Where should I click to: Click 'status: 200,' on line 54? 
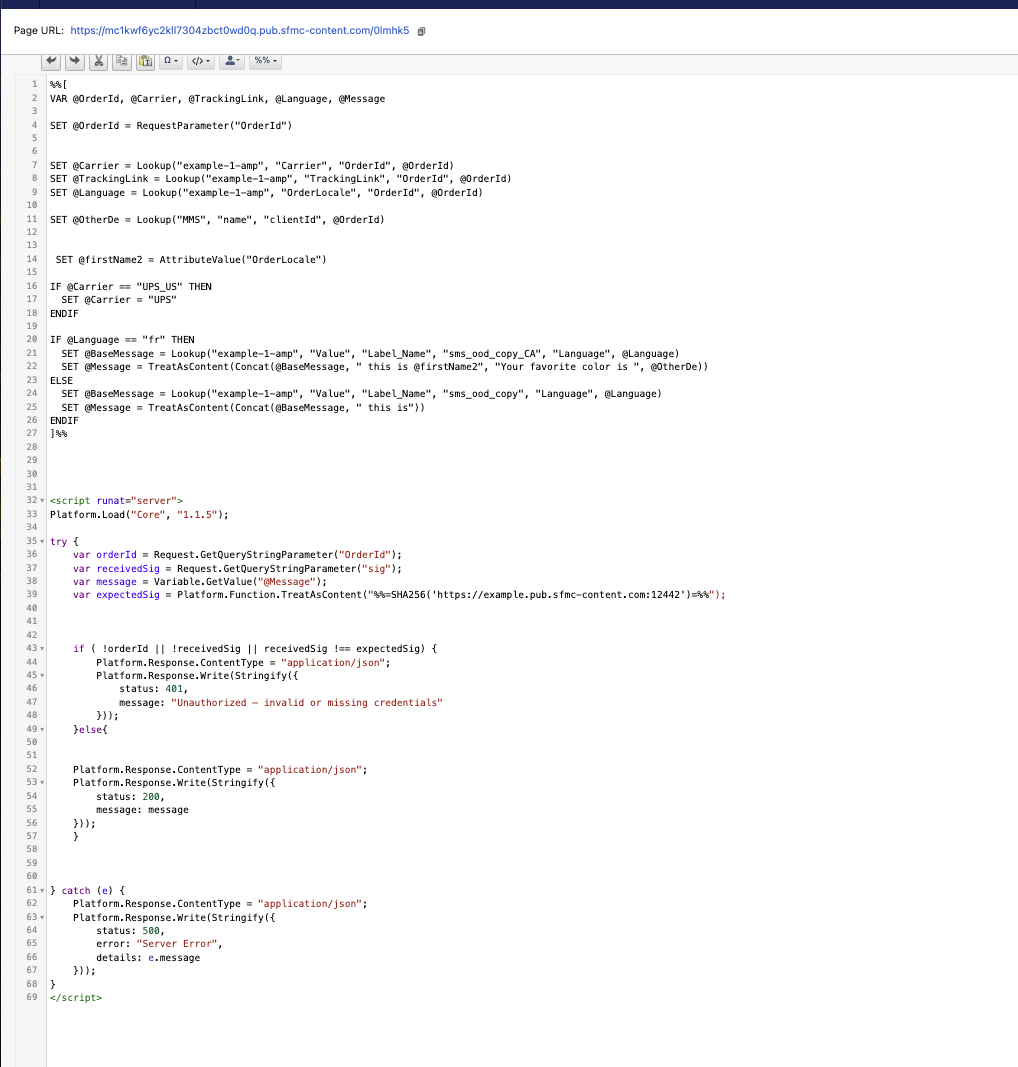tap(130, 796)
